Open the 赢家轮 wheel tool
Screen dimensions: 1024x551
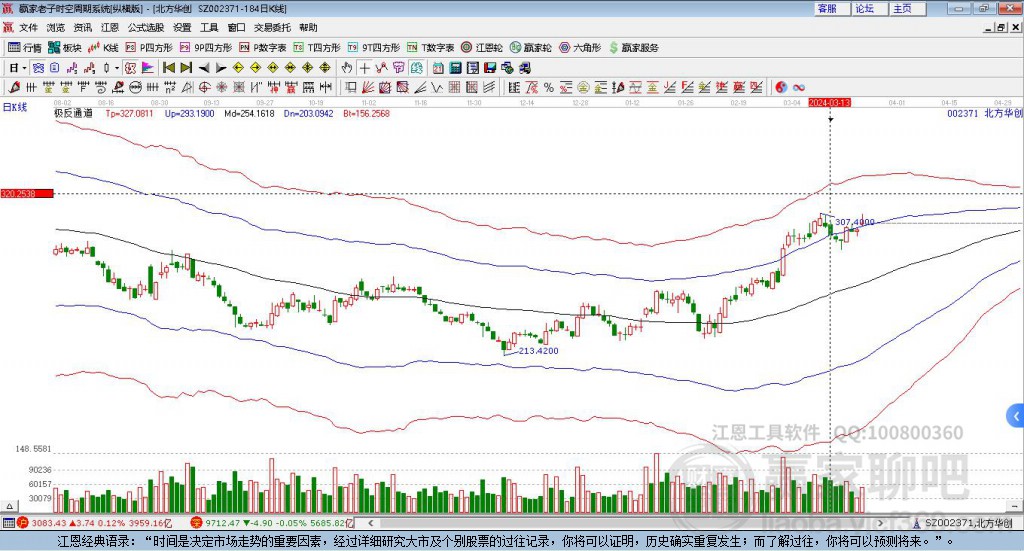pyautogui.click(x=530, y=48)
